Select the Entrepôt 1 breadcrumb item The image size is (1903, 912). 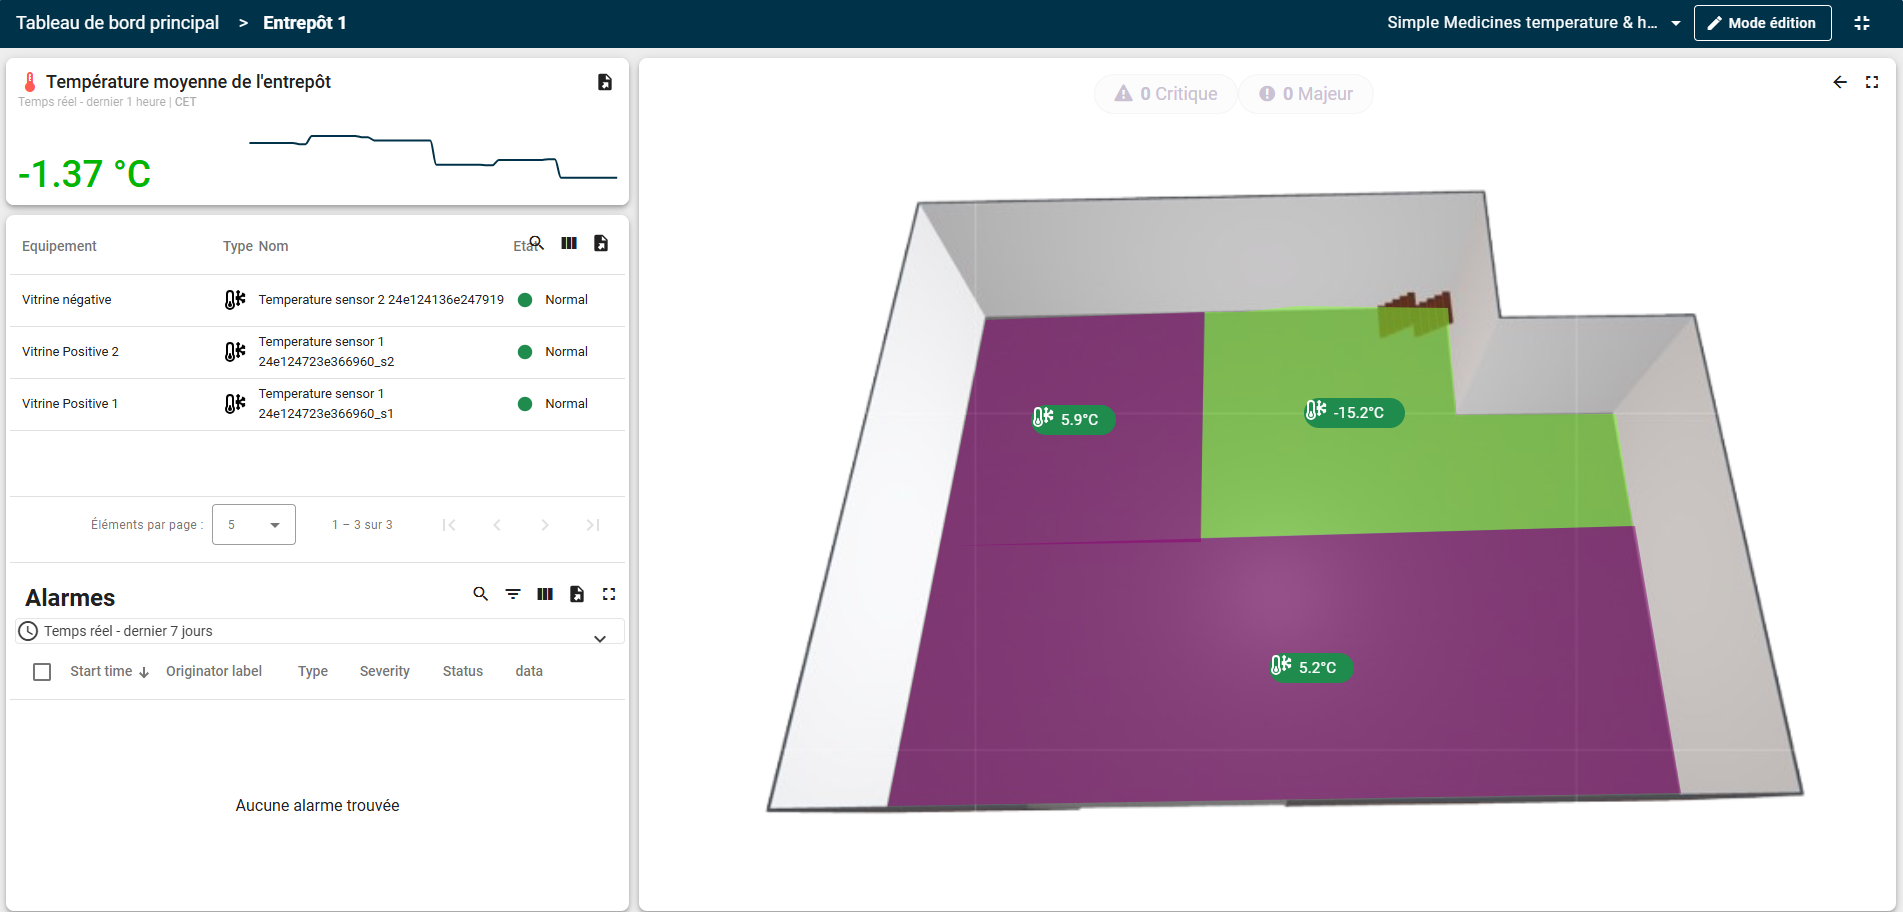pos(305,22)
